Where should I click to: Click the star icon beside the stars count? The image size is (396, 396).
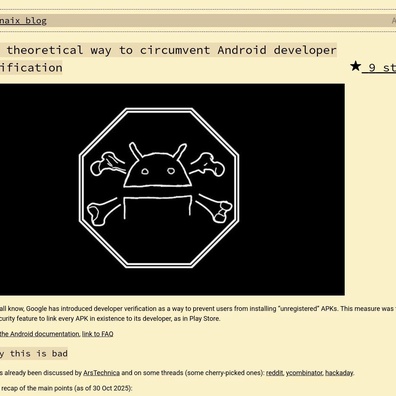[356, 66]
